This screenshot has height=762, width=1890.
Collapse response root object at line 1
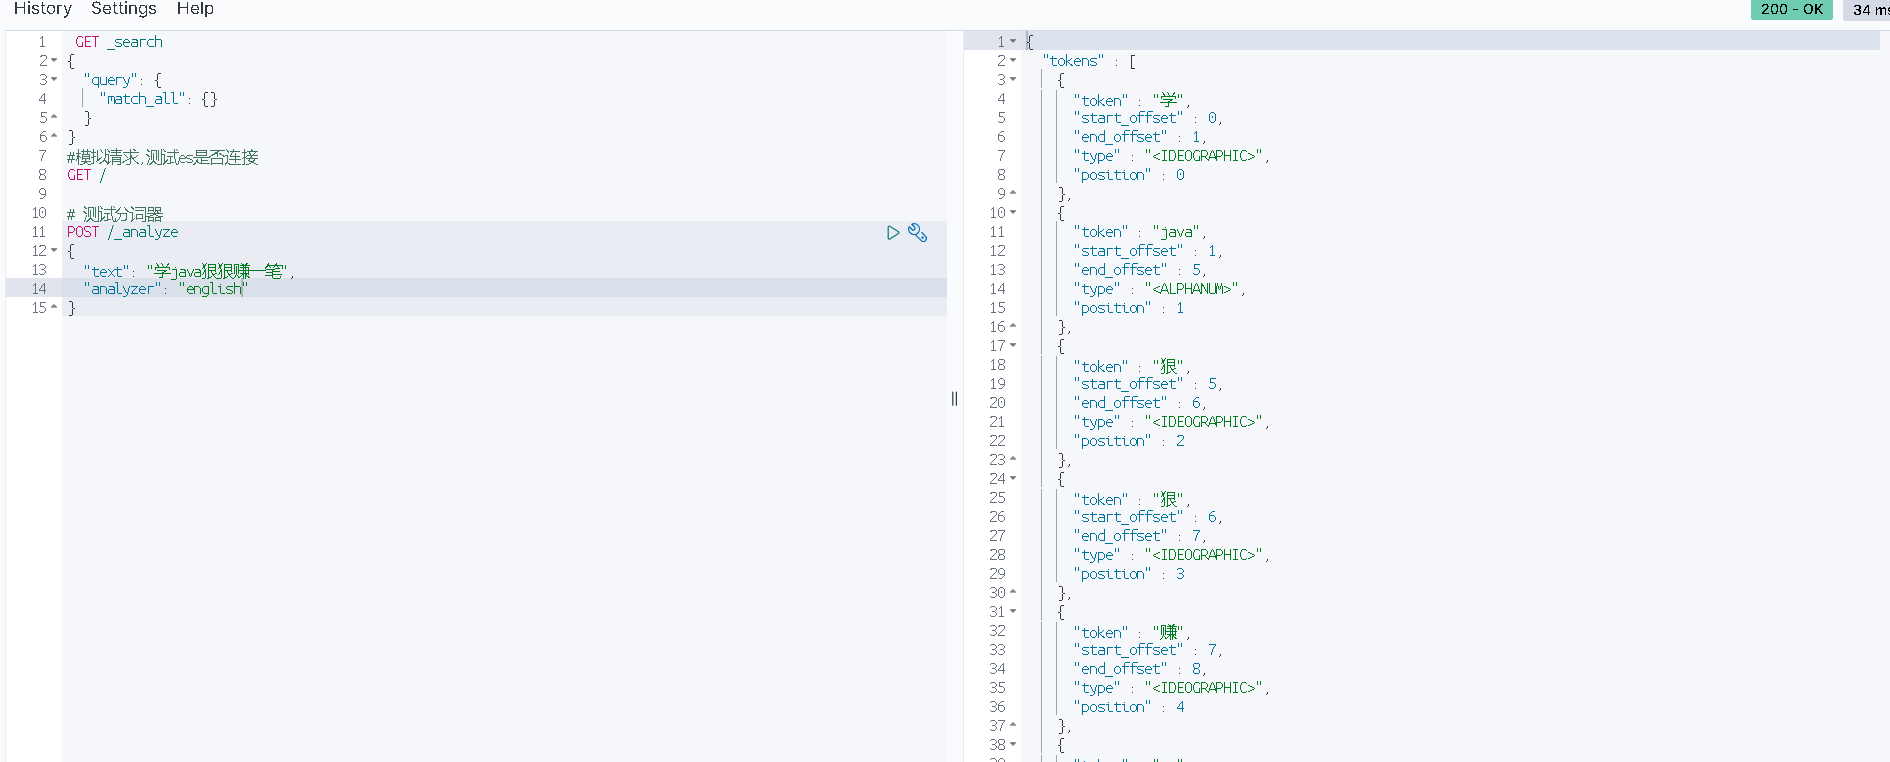(1013, 42)
